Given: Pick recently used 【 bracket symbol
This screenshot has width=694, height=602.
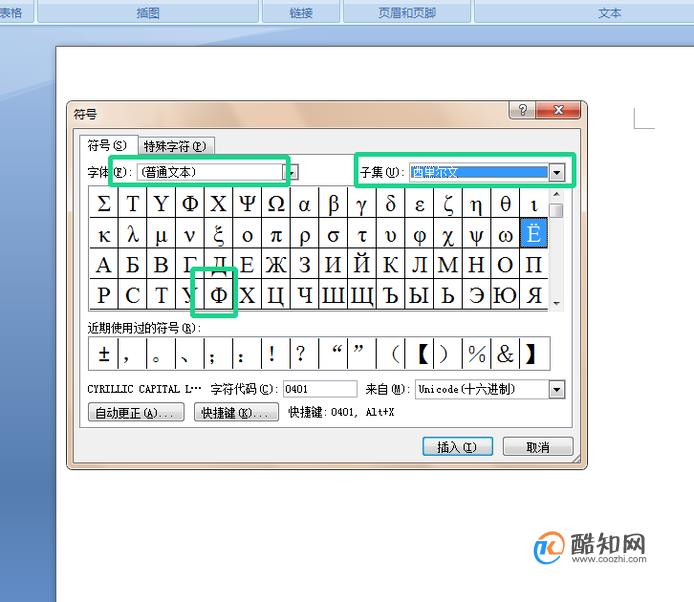Looking at the screenshot, I should tap(419, 353).
